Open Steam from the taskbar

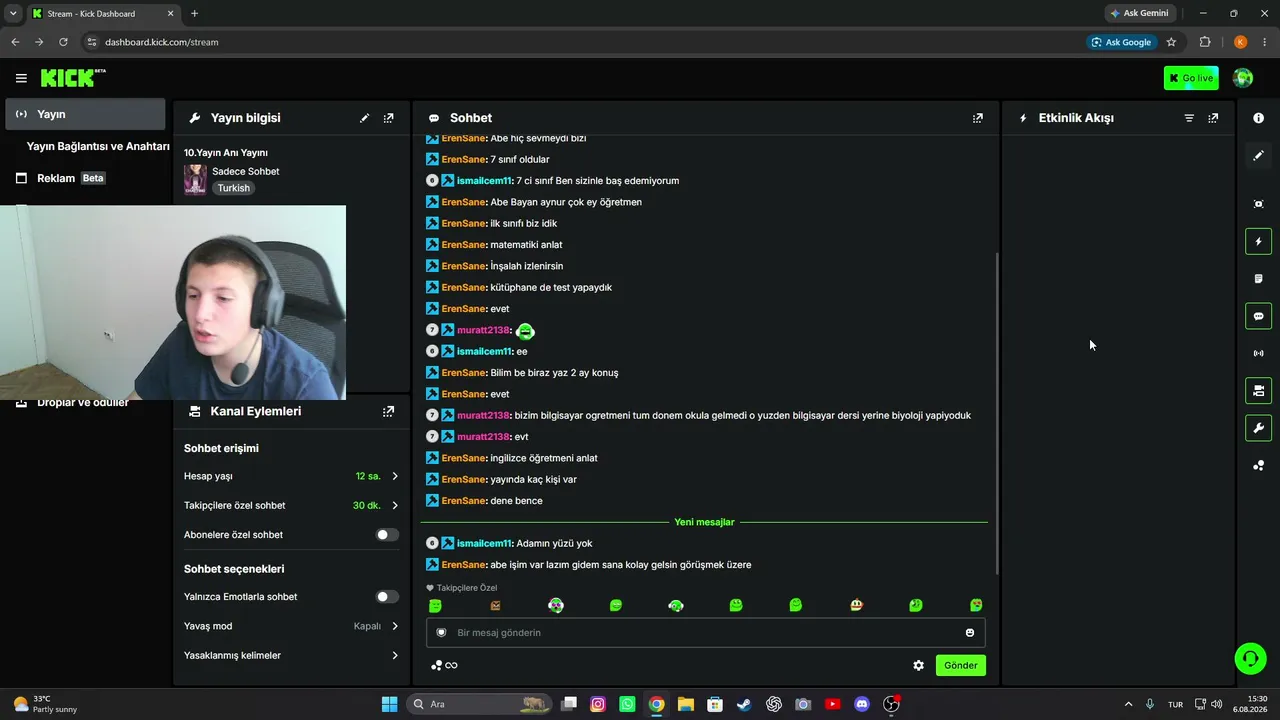click(744, 704)
